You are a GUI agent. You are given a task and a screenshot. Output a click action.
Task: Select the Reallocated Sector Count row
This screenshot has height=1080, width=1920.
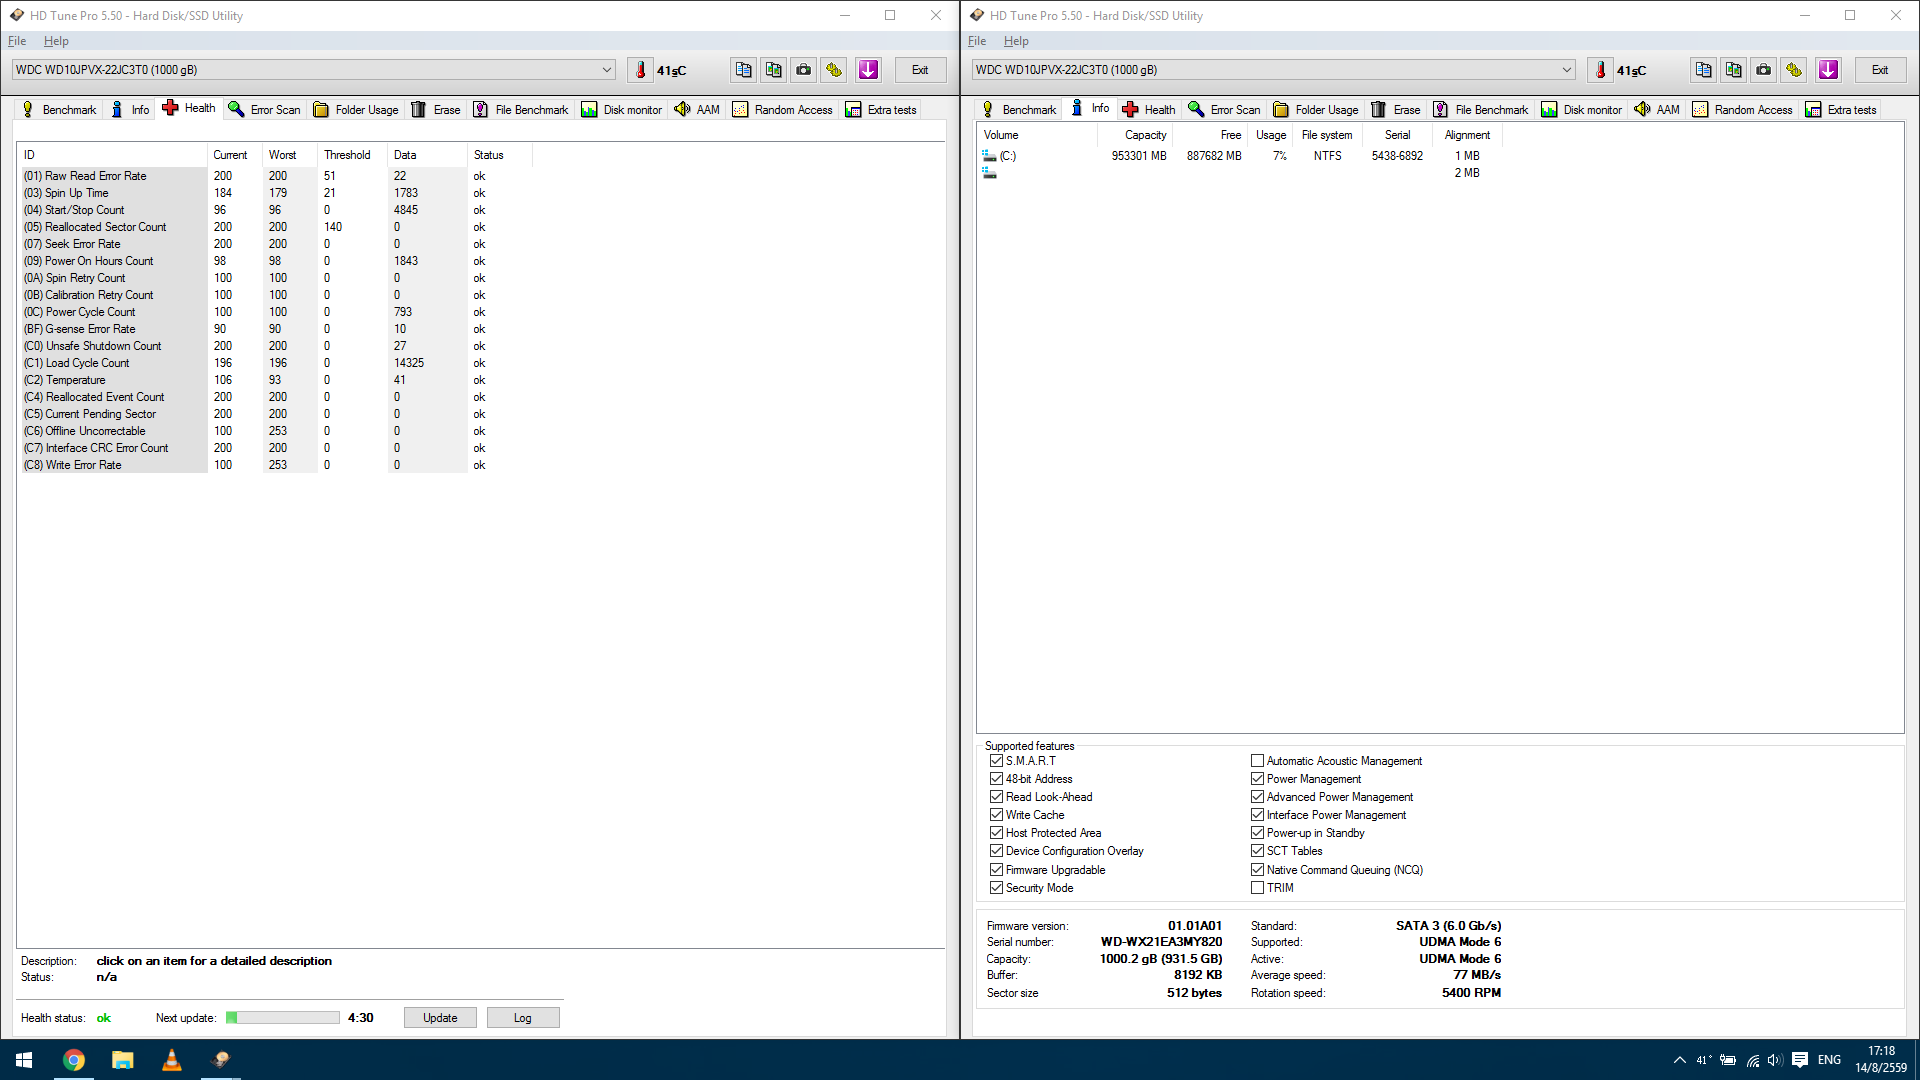[106, 227]
